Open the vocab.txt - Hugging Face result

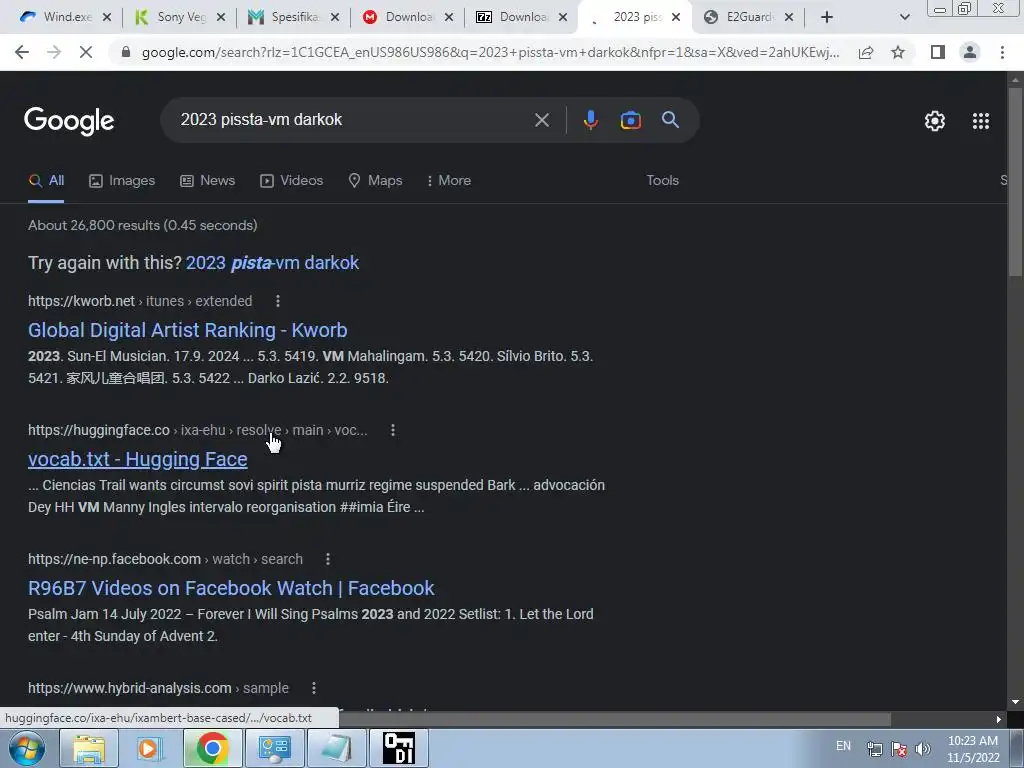coord(138,460)
